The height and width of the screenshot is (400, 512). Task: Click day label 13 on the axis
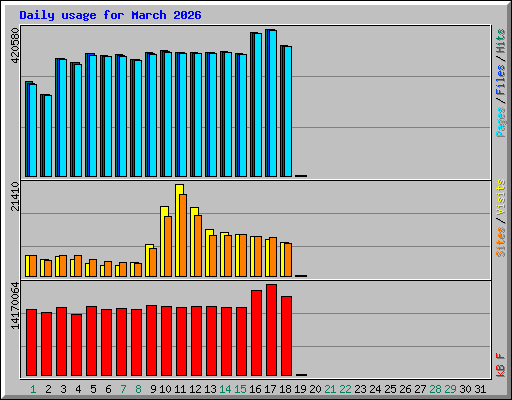coord(210,389)
